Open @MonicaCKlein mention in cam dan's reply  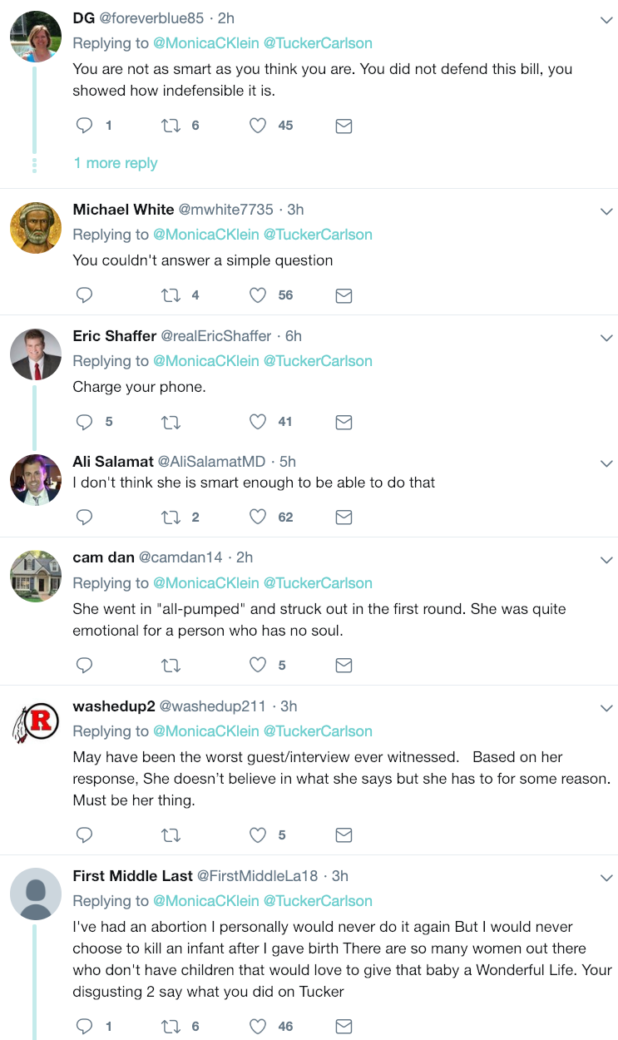pos(205,583)
